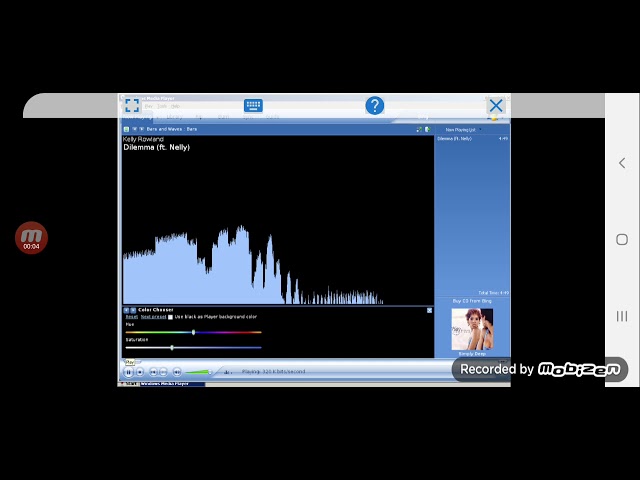Image resolution: width=640 pixels, height=480 pixels.
Task: Click the Simply Deep album title
Action: click(472, 354)
